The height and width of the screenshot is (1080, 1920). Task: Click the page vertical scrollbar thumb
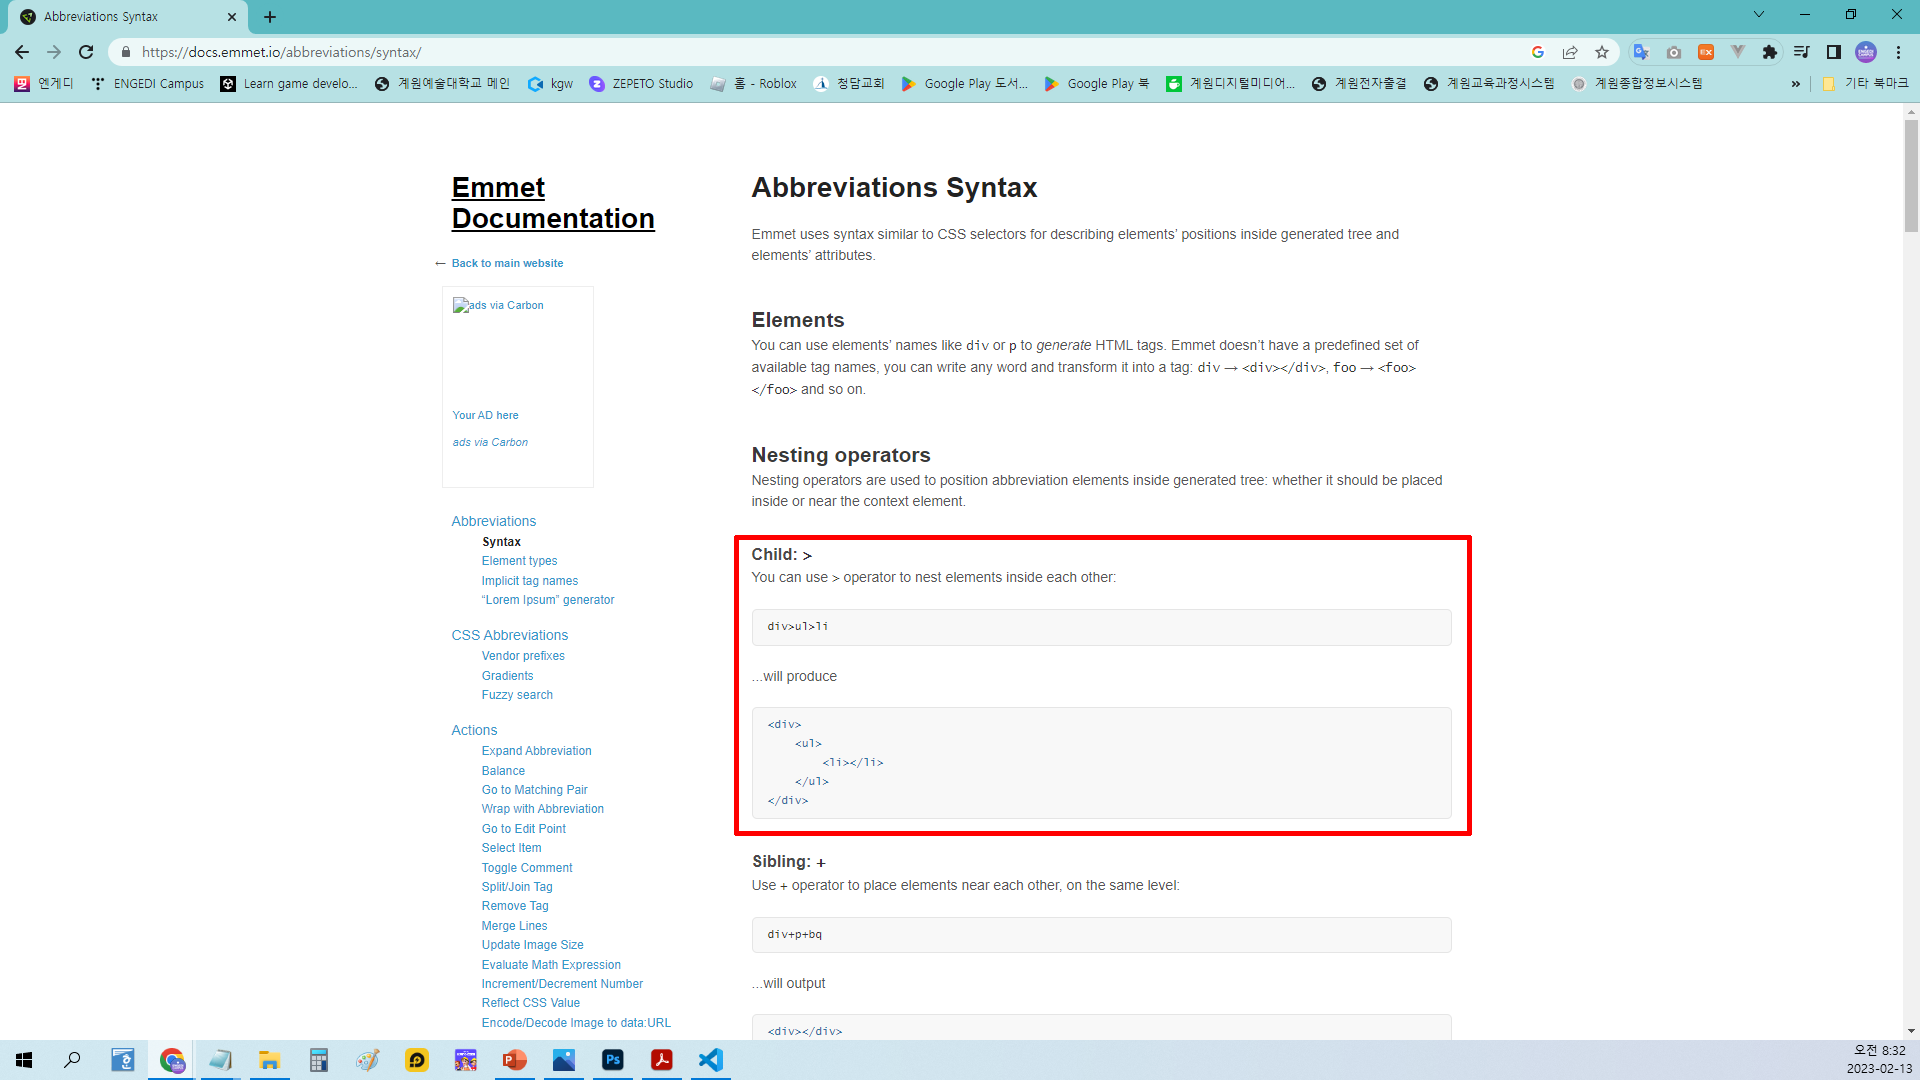click(x=1911, y=175)
